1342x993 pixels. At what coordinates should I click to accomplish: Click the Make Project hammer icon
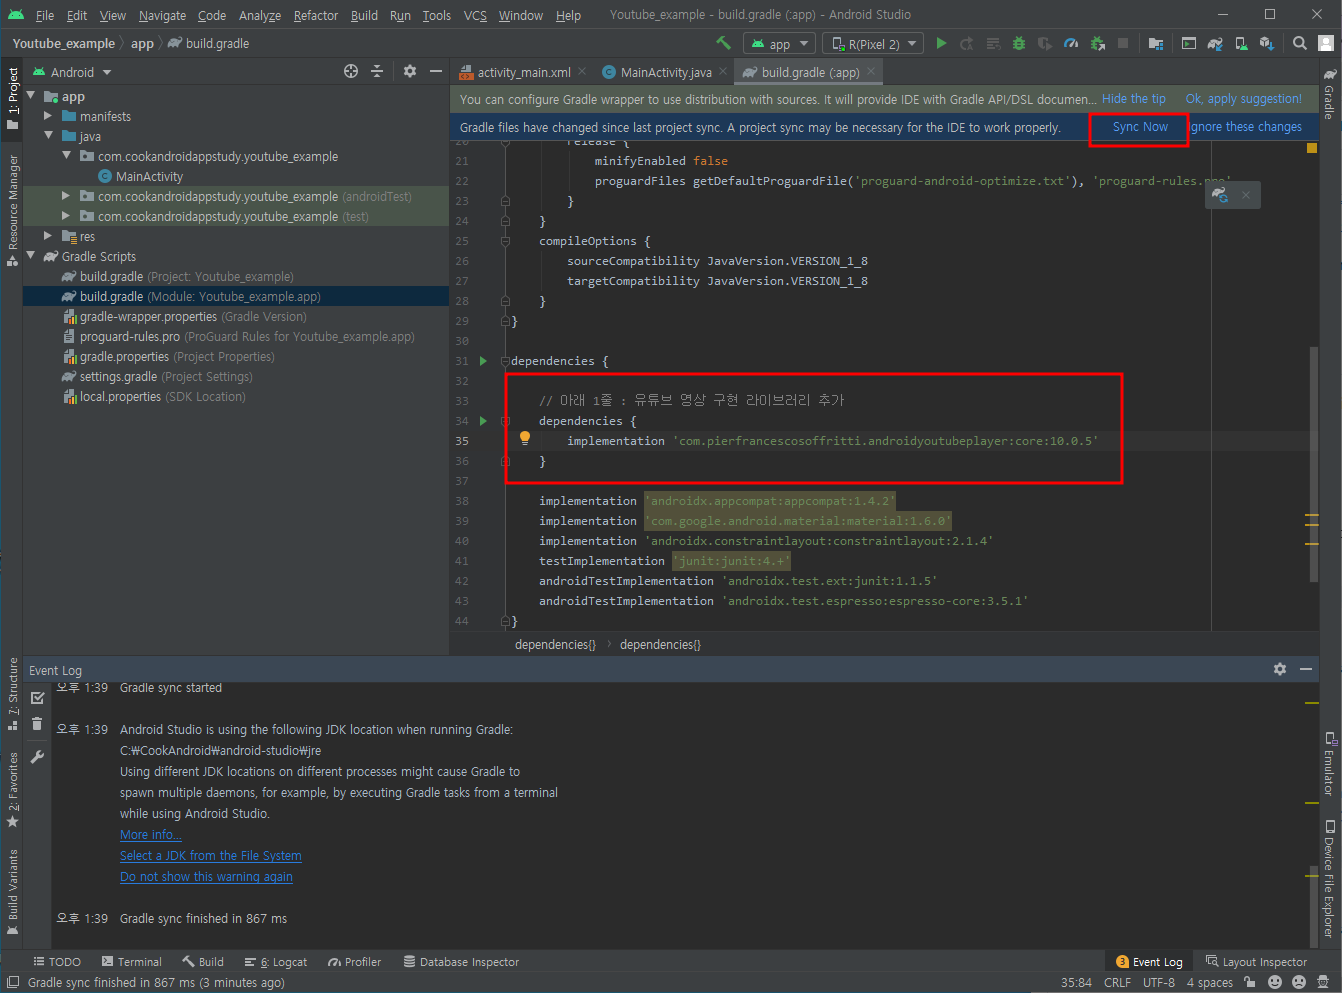pyautogui.click(x=723, y=43)
